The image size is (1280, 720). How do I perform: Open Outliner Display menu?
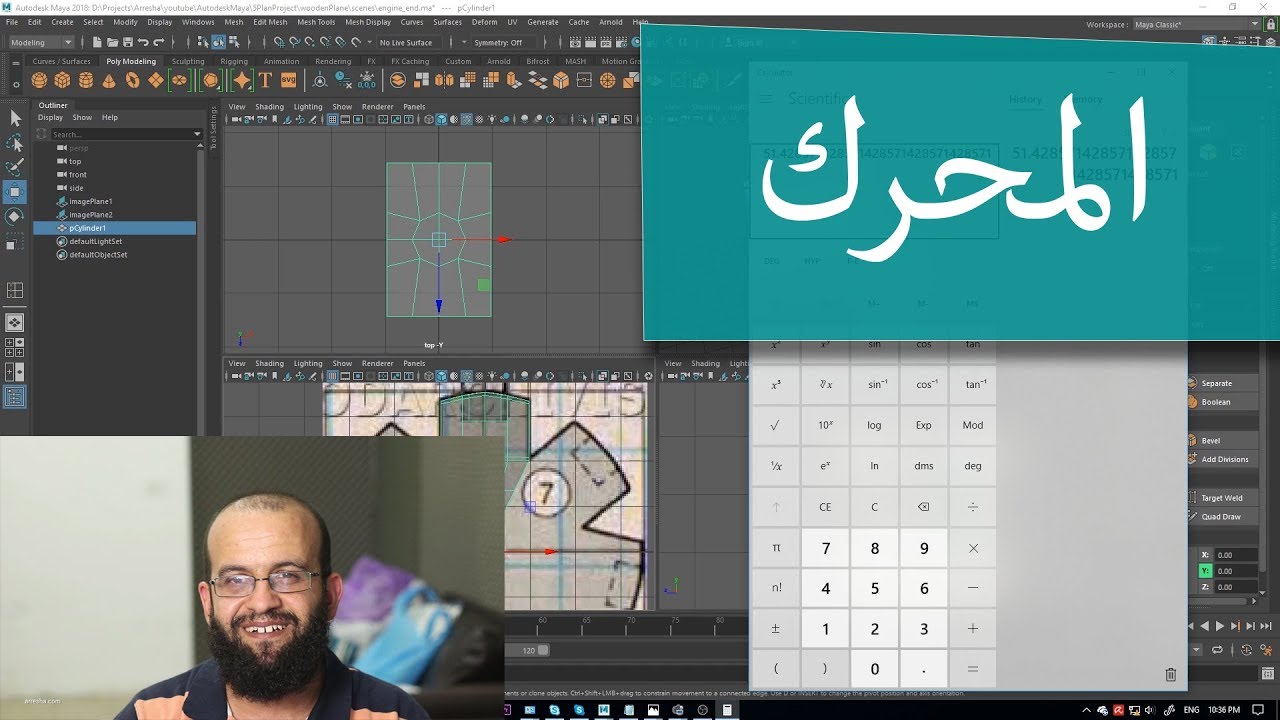pos(50,117)
